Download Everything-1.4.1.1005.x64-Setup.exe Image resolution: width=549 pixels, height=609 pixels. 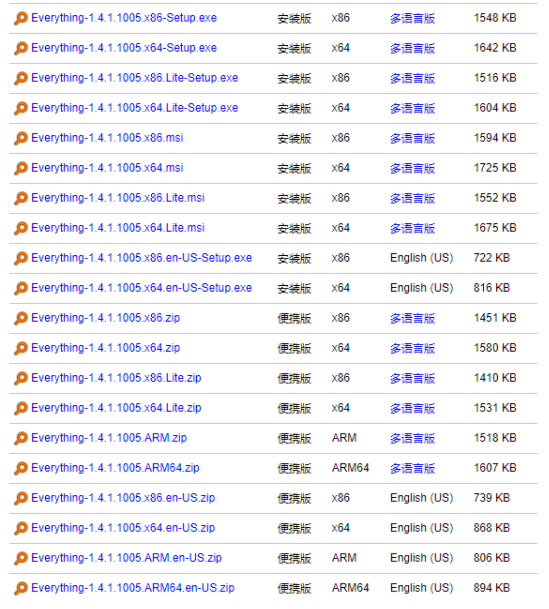coord(124,48)
